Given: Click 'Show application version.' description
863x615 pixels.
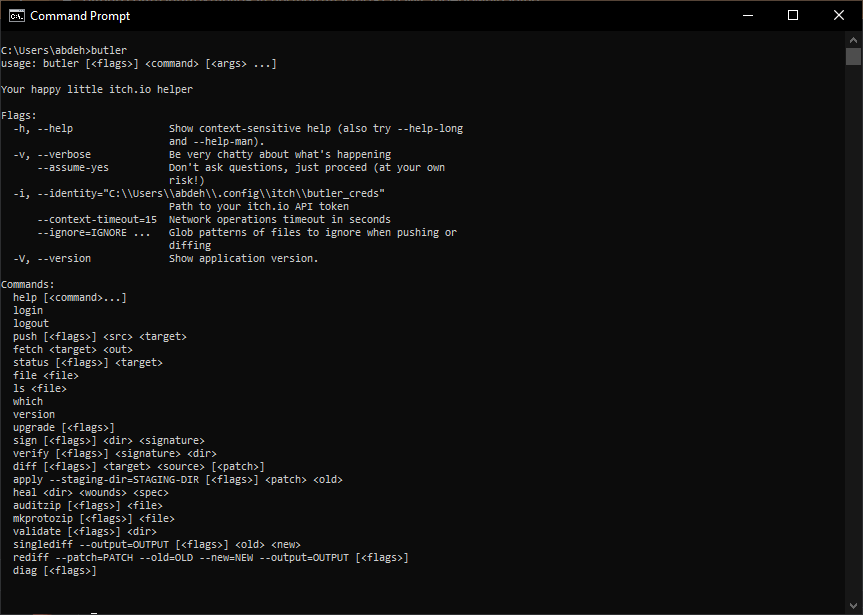Looking at the screenshot, I should pos(244,258).
